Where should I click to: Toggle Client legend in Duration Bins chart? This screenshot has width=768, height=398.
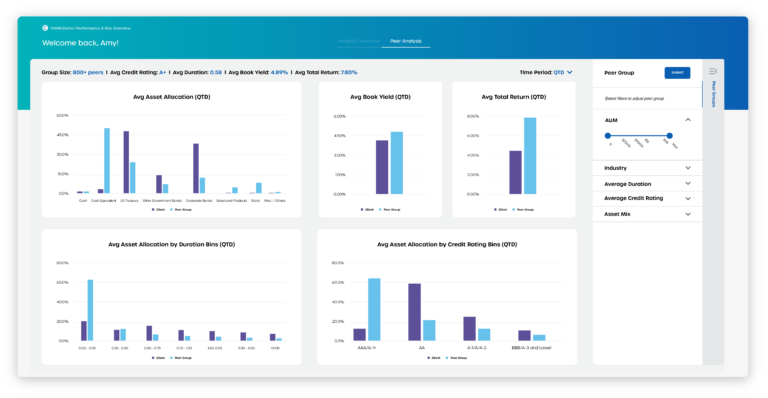[x=158, y=358]
